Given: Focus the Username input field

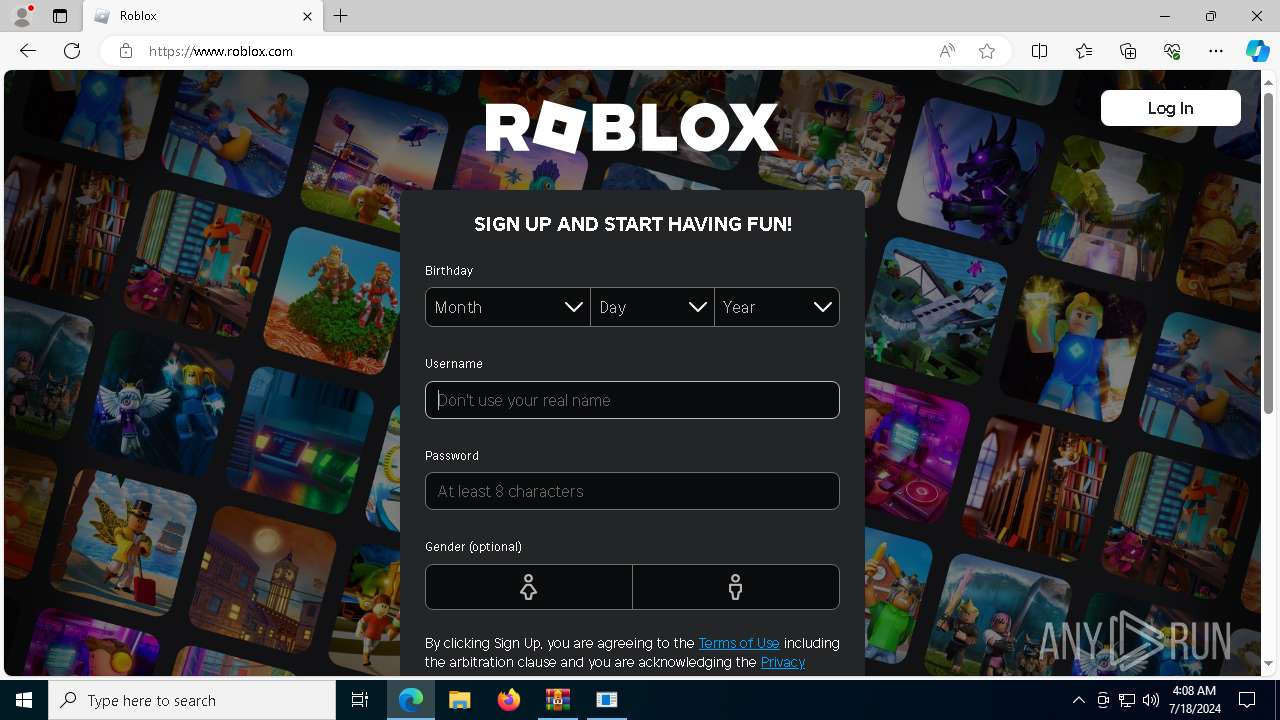Looking at the screenshot, I should click(x=632, y=400).
